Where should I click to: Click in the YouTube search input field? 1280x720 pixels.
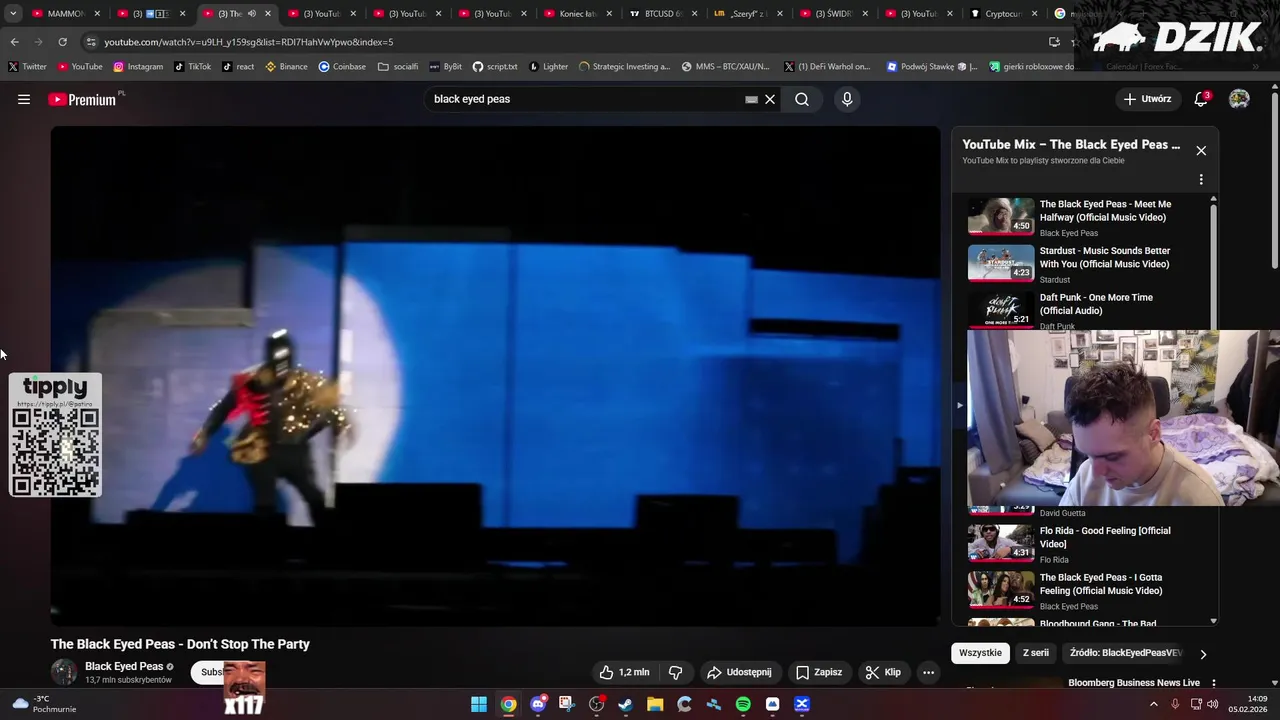tap(585, 99)
